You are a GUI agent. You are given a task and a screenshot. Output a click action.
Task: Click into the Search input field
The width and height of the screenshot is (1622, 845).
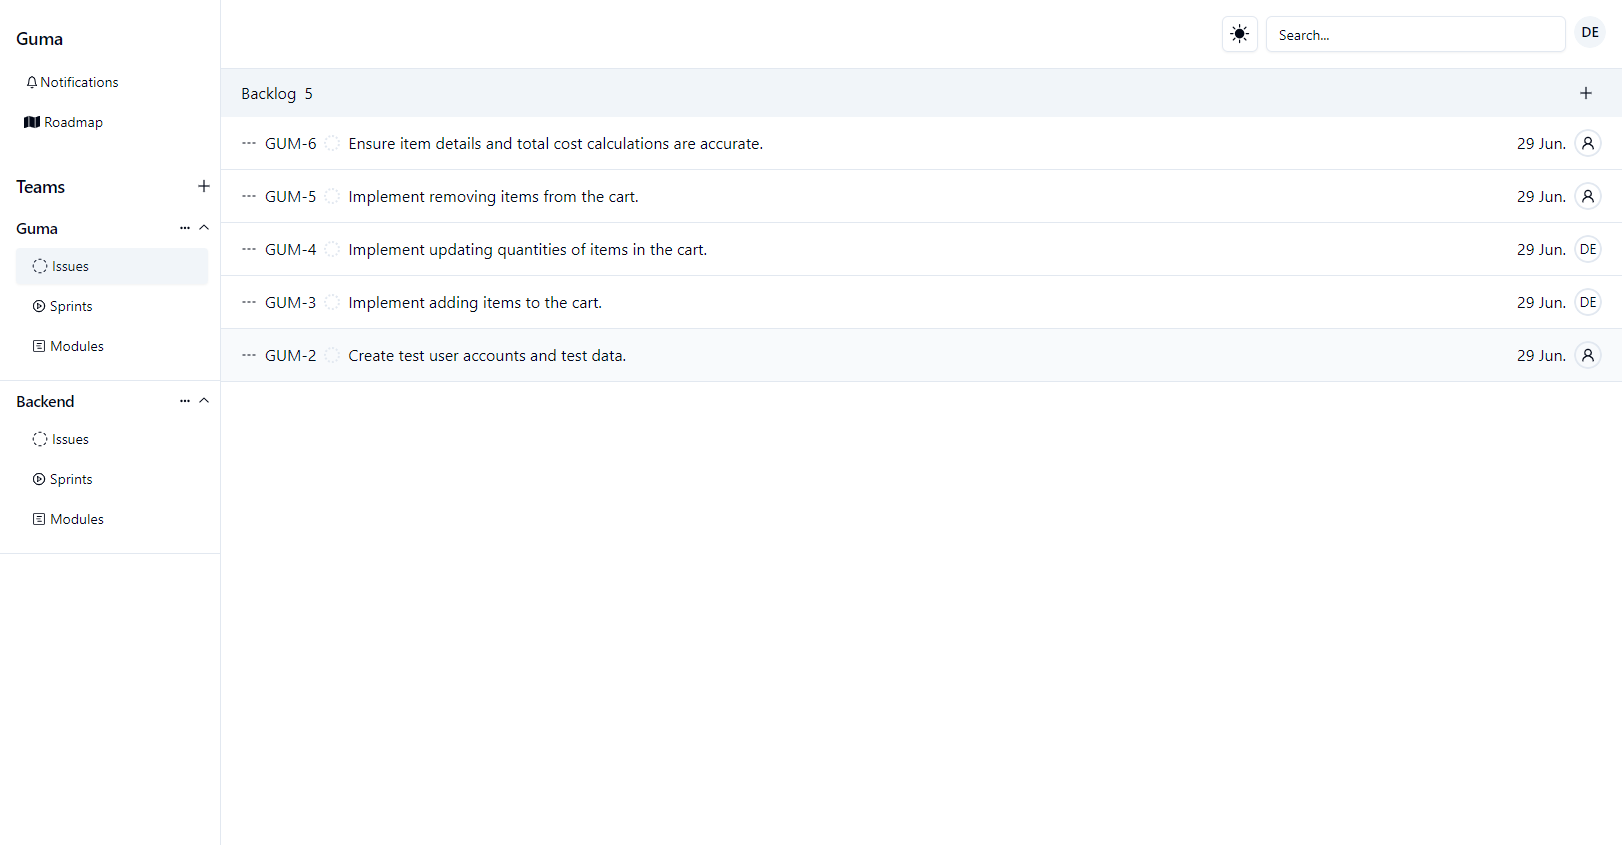(1414, 35)
